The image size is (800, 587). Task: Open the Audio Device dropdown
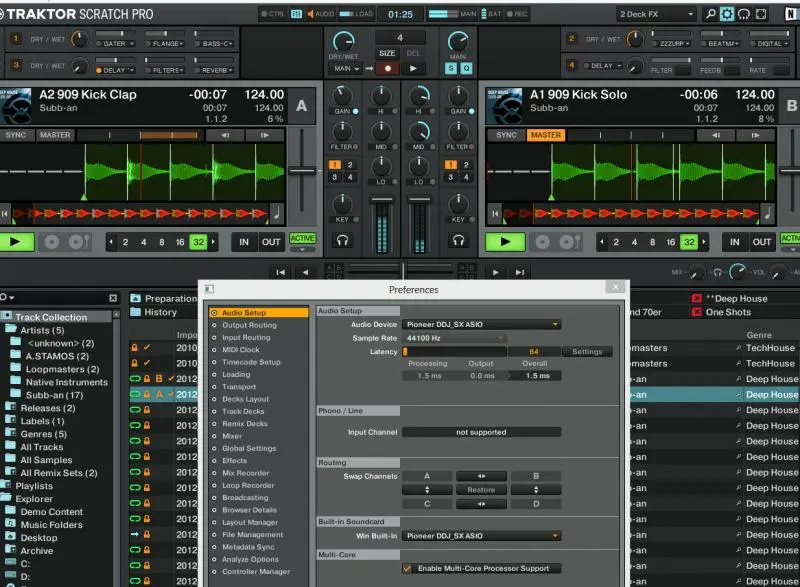[481, 324]
